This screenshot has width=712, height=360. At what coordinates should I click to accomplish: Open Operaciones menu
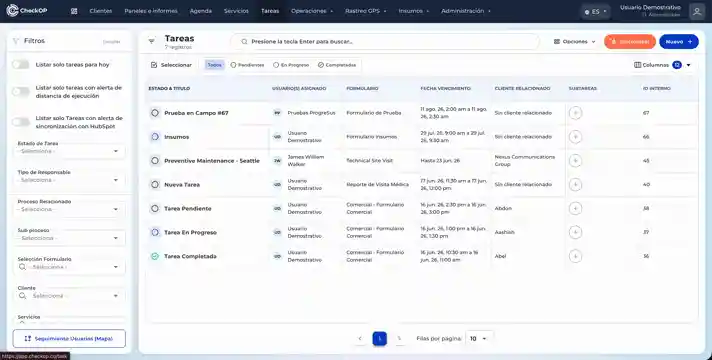click(312, 11)
